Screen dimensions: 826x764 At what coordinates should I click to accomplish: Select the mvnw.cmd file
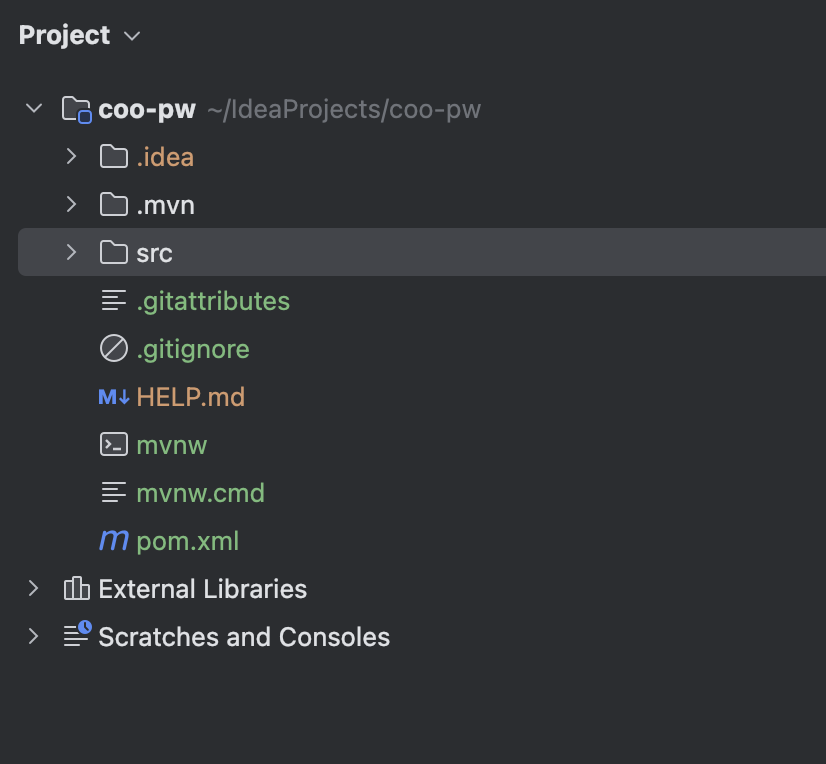tap(200, 493)
